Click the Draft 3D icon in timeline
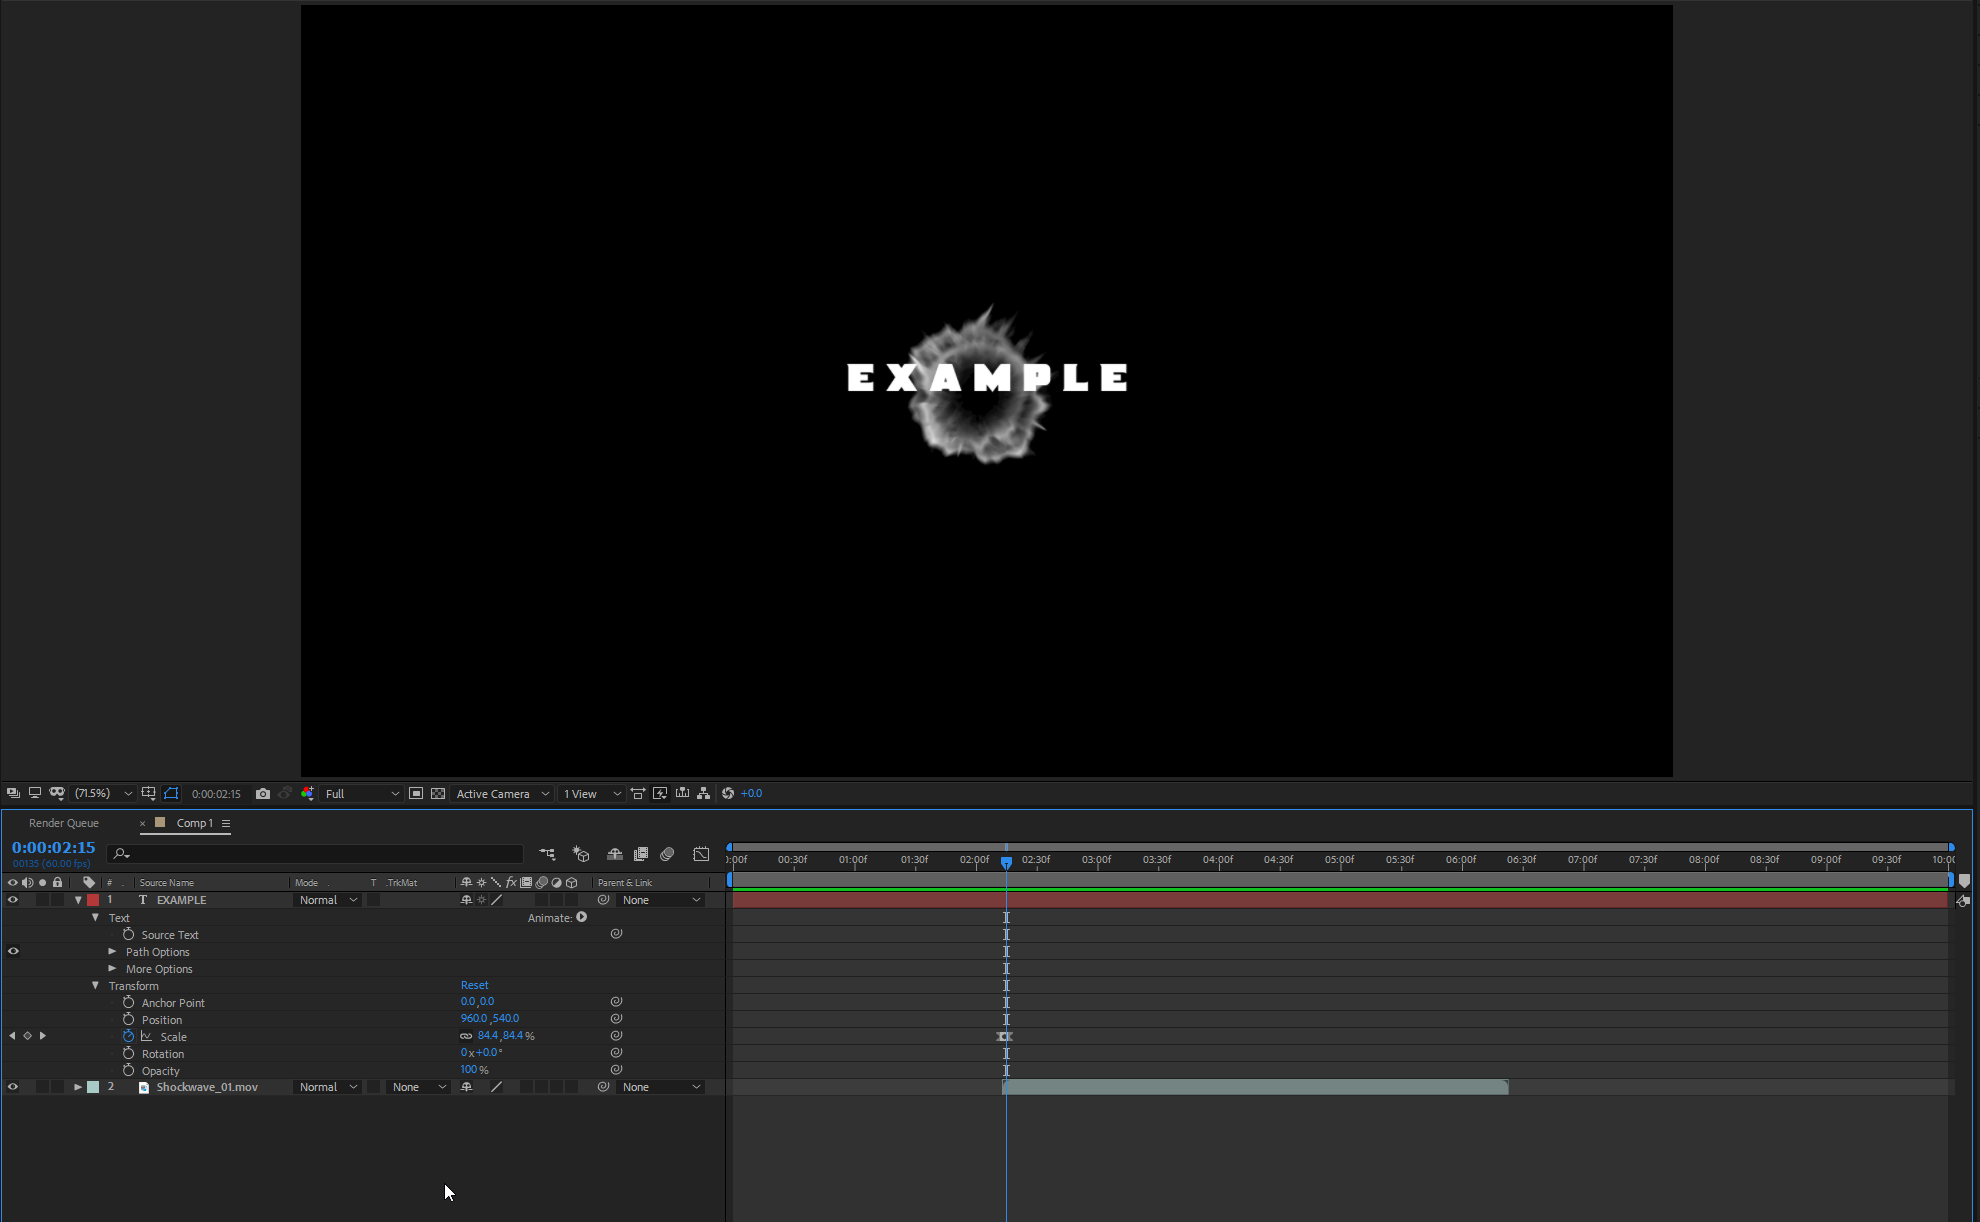1980x1222 pixels. pyautogui.click(x=581, y=855)
